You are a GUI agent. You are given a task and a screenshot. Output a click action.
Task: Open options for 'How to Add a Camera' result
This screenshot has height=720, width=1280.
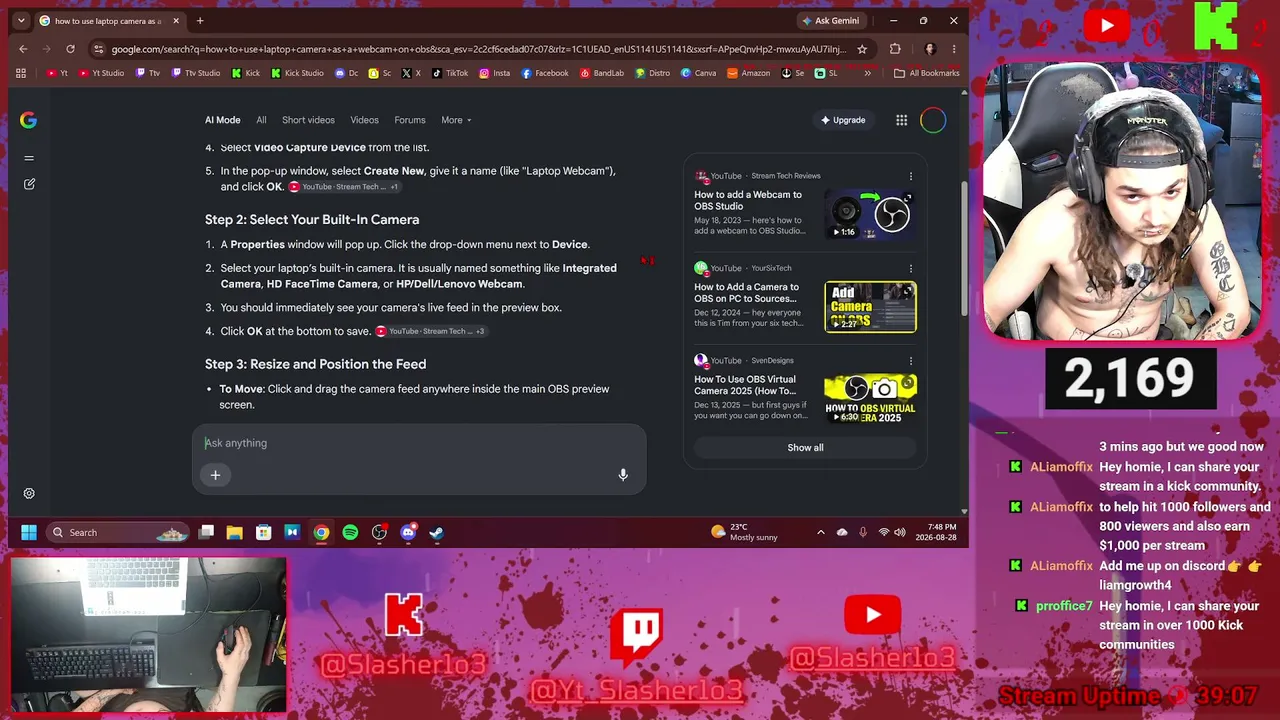(x=910, y=268)
